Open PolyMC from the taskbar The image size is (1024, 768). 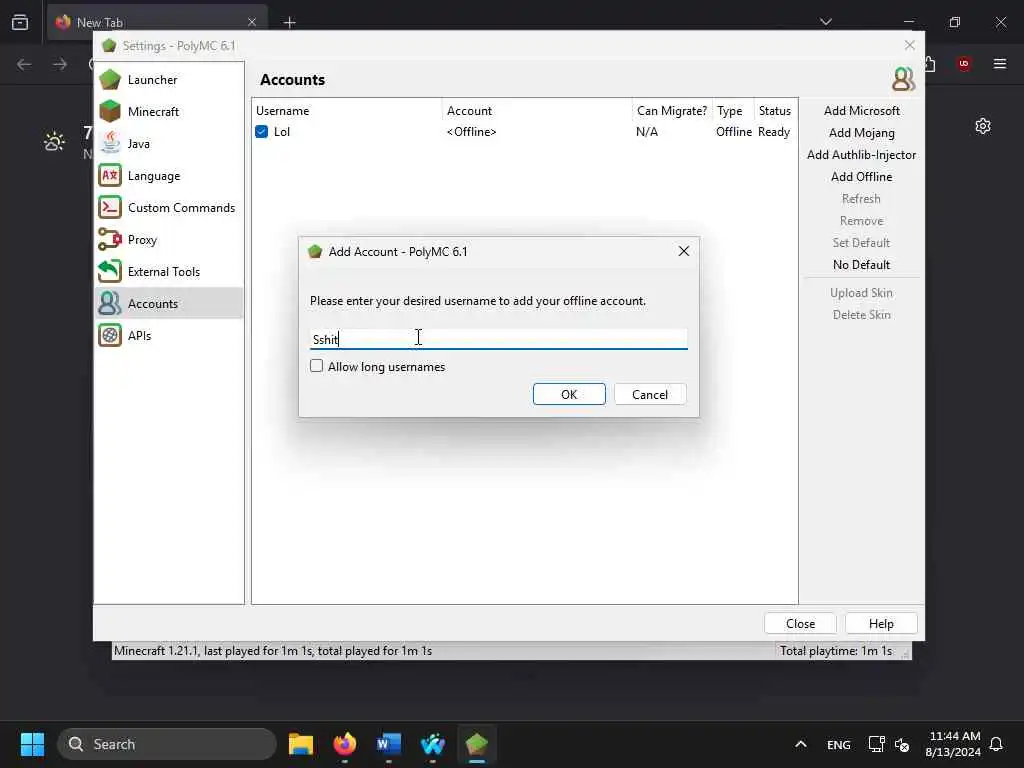(477, 744)
